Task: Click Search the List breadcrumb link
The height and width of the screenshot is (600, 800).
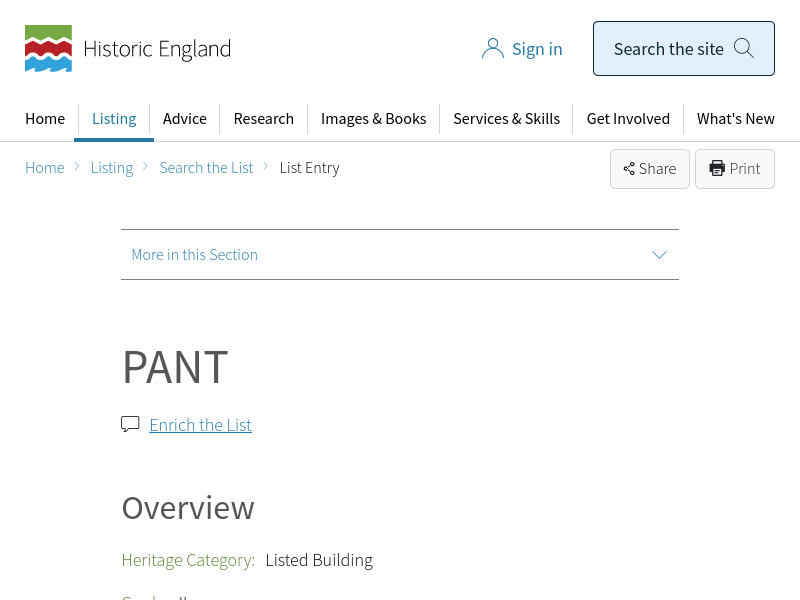Action: point(206,168)
